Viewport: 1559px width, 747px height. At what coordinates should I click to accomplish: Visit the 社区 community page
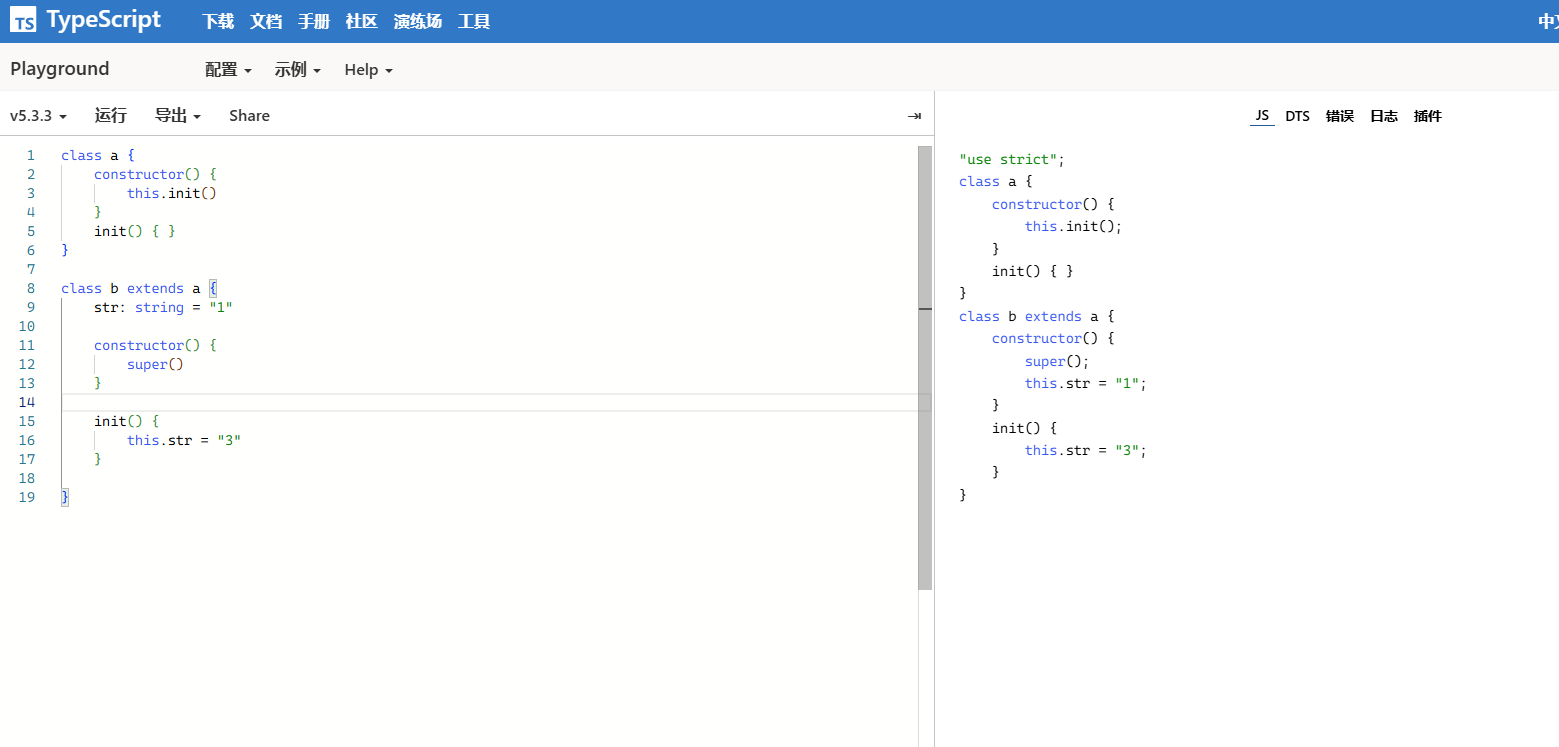(x=362, y=21)
